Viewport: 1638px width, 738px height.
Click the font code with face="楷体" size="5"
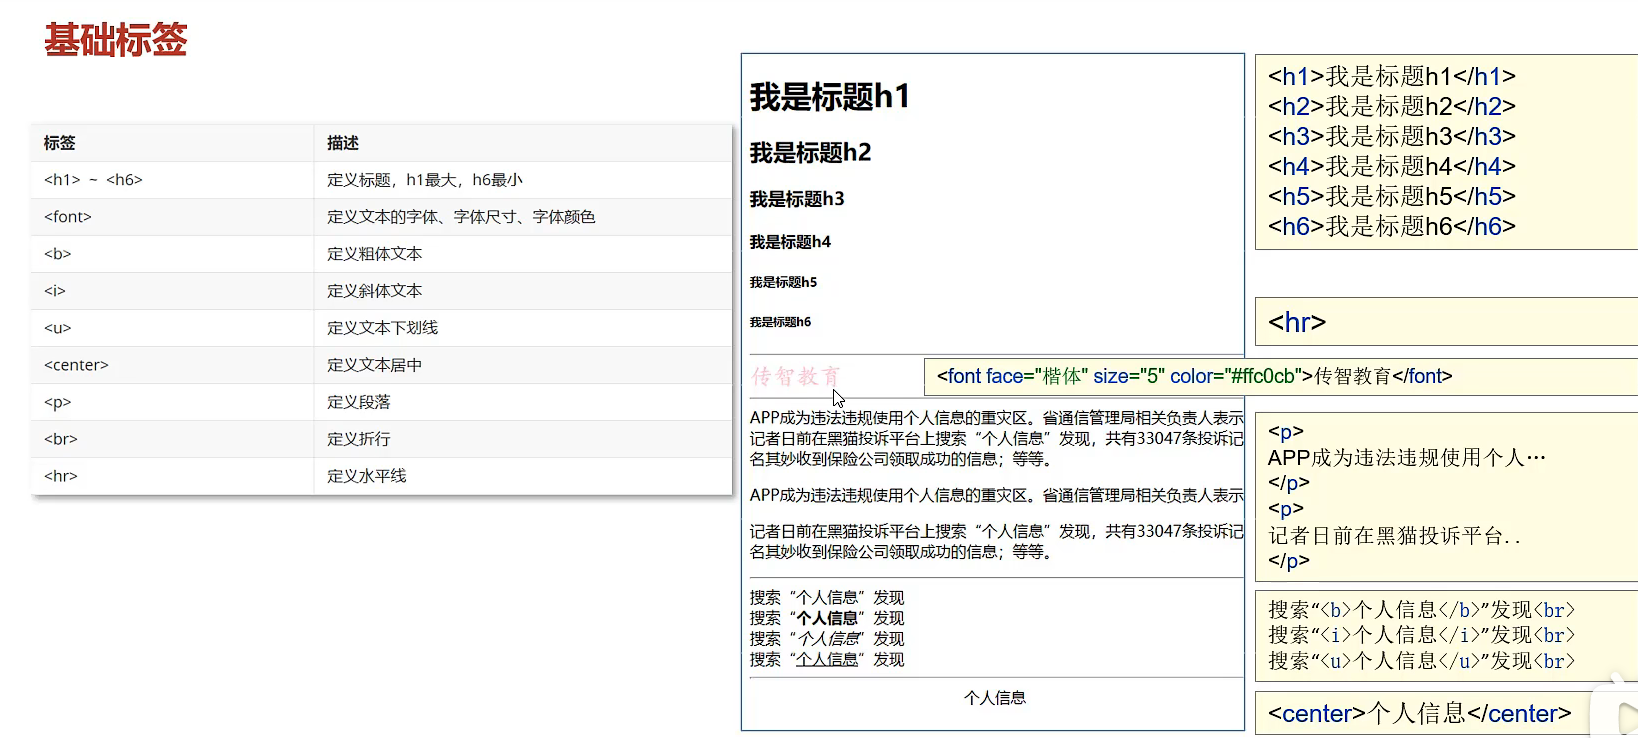coord(1194,376)
